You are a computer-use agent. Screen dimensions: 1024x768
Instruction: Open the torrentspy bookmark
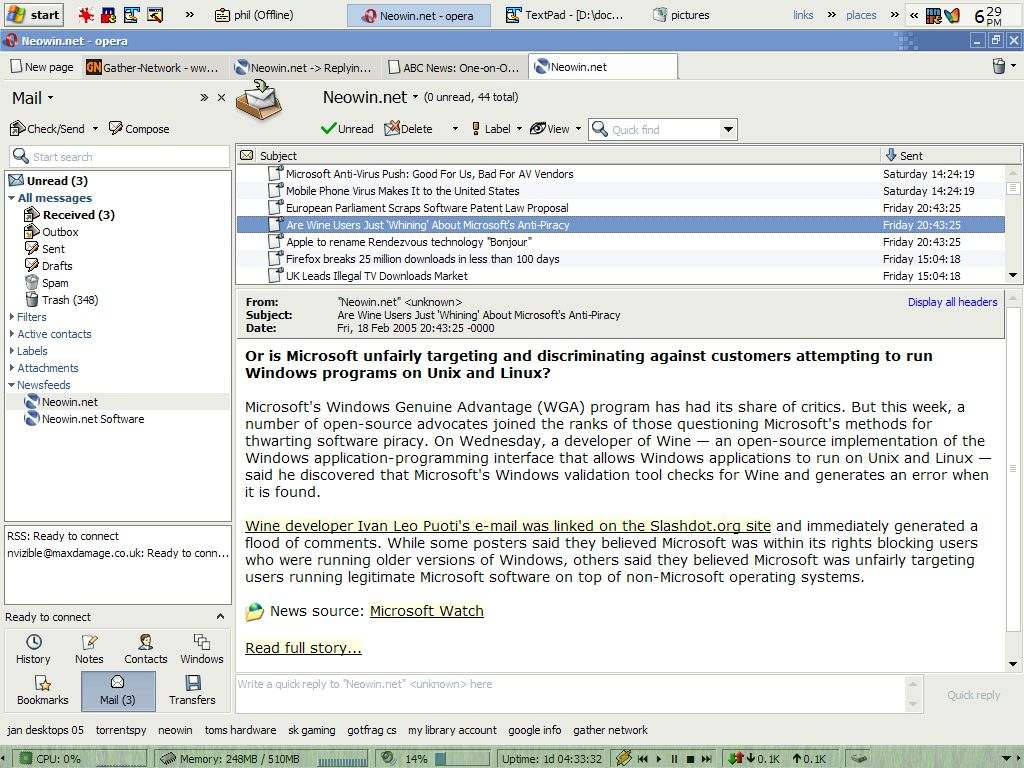point(121,729)
